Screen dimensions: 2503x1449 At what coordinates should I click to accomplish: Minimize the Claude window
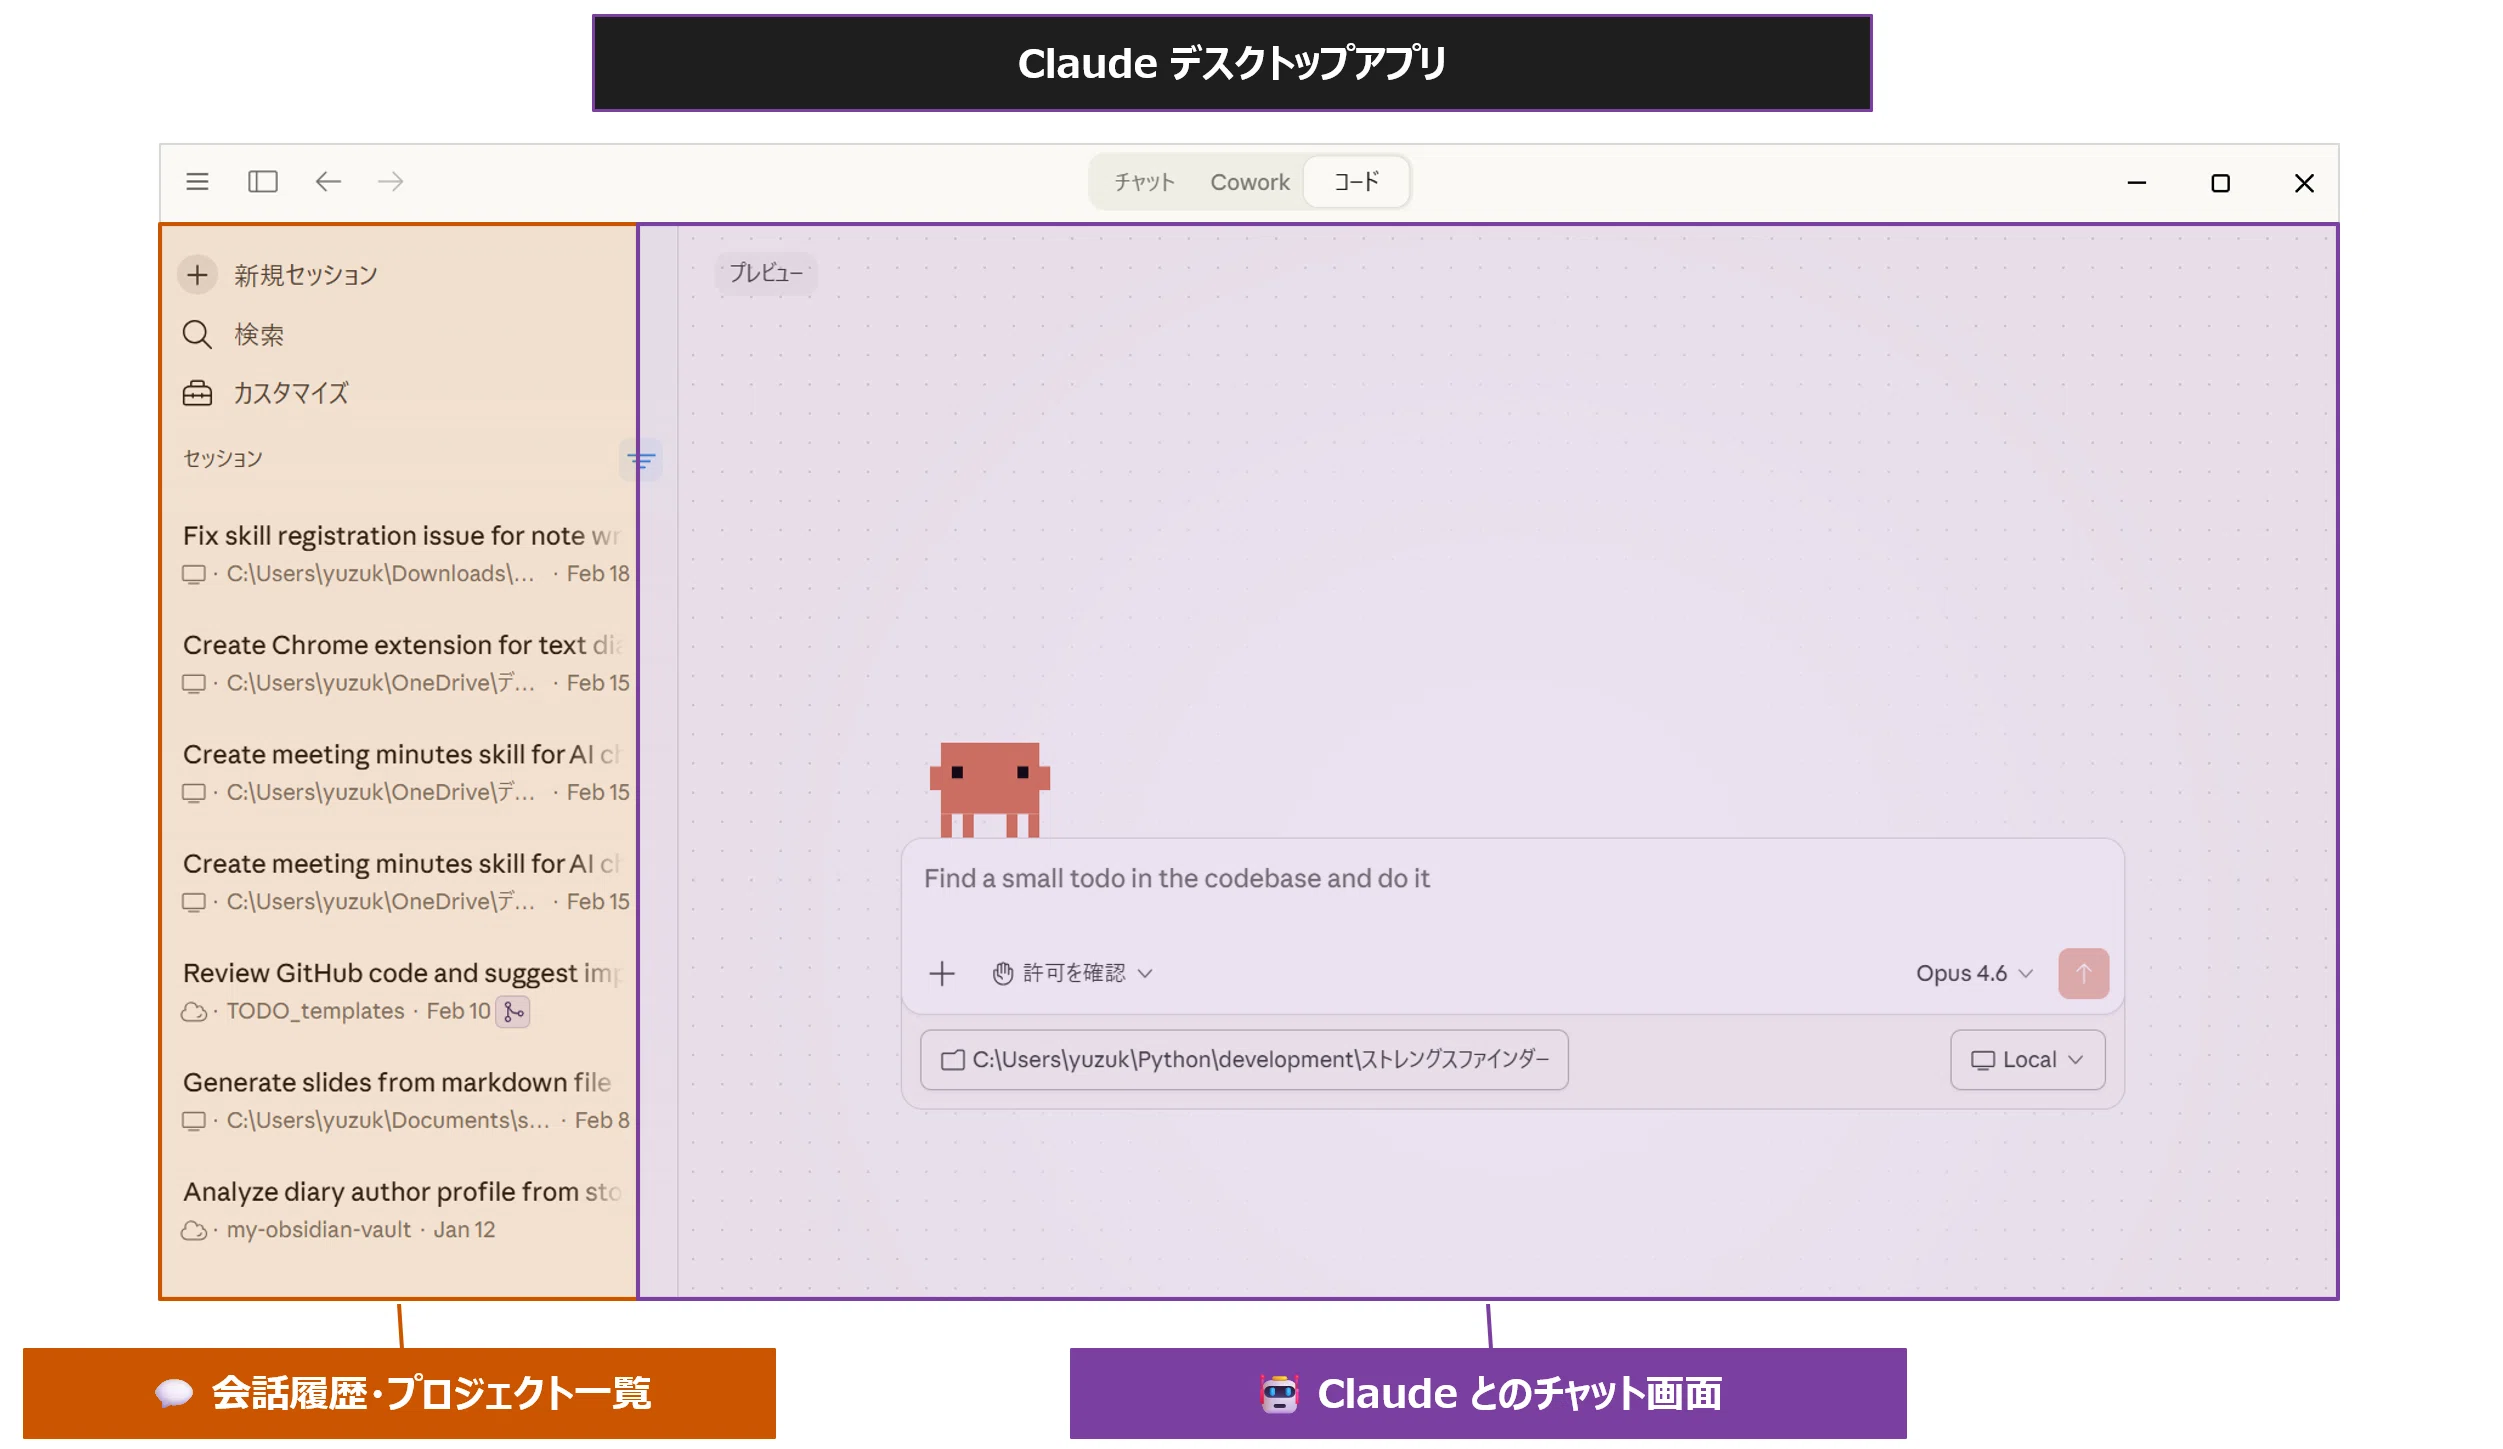coord(2136,183)
